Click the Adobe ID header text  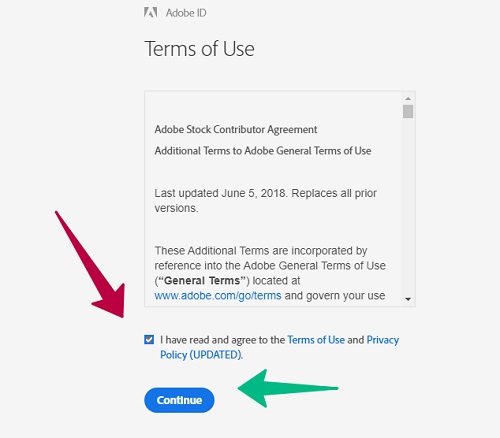[186, 13]
